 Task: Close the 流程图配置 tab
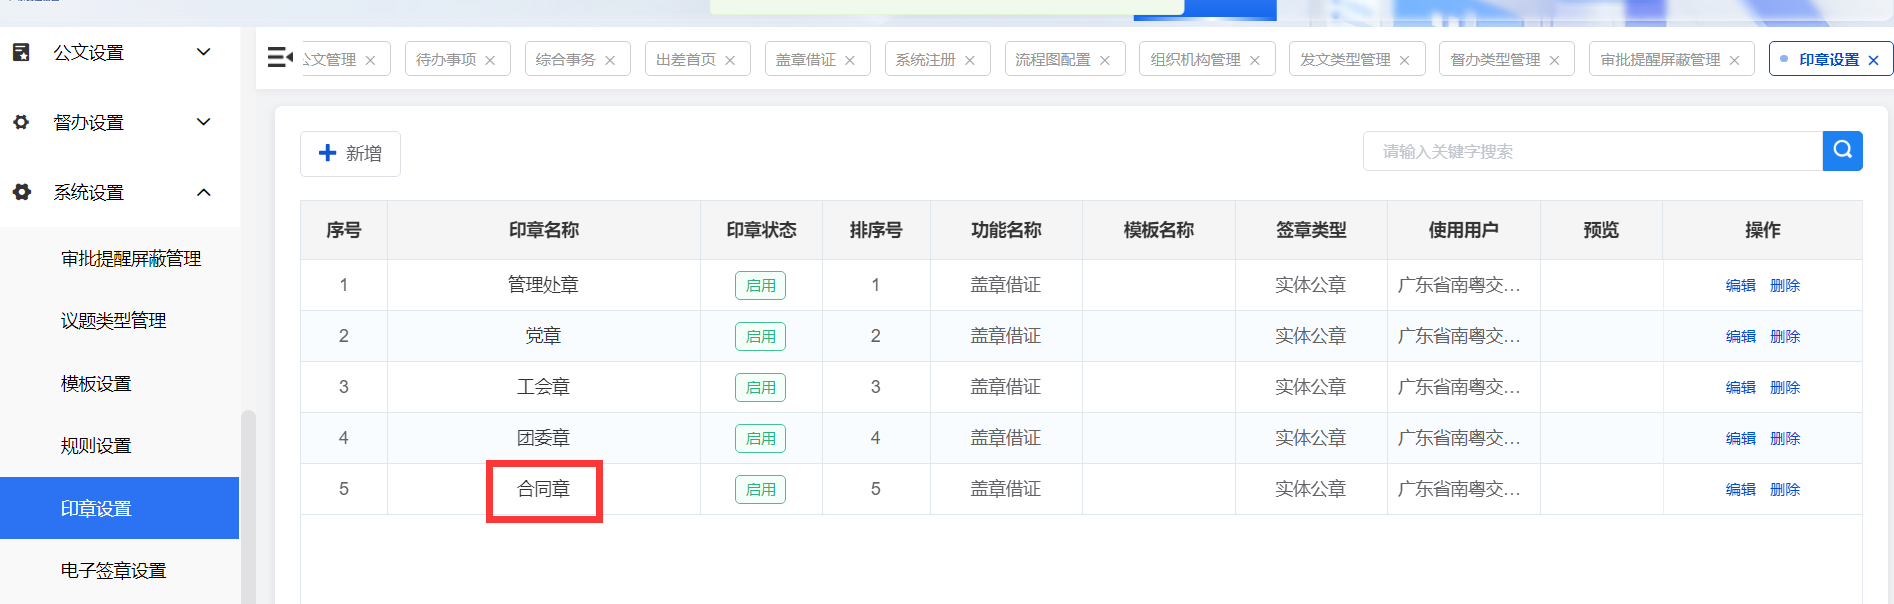[1105, 60]
